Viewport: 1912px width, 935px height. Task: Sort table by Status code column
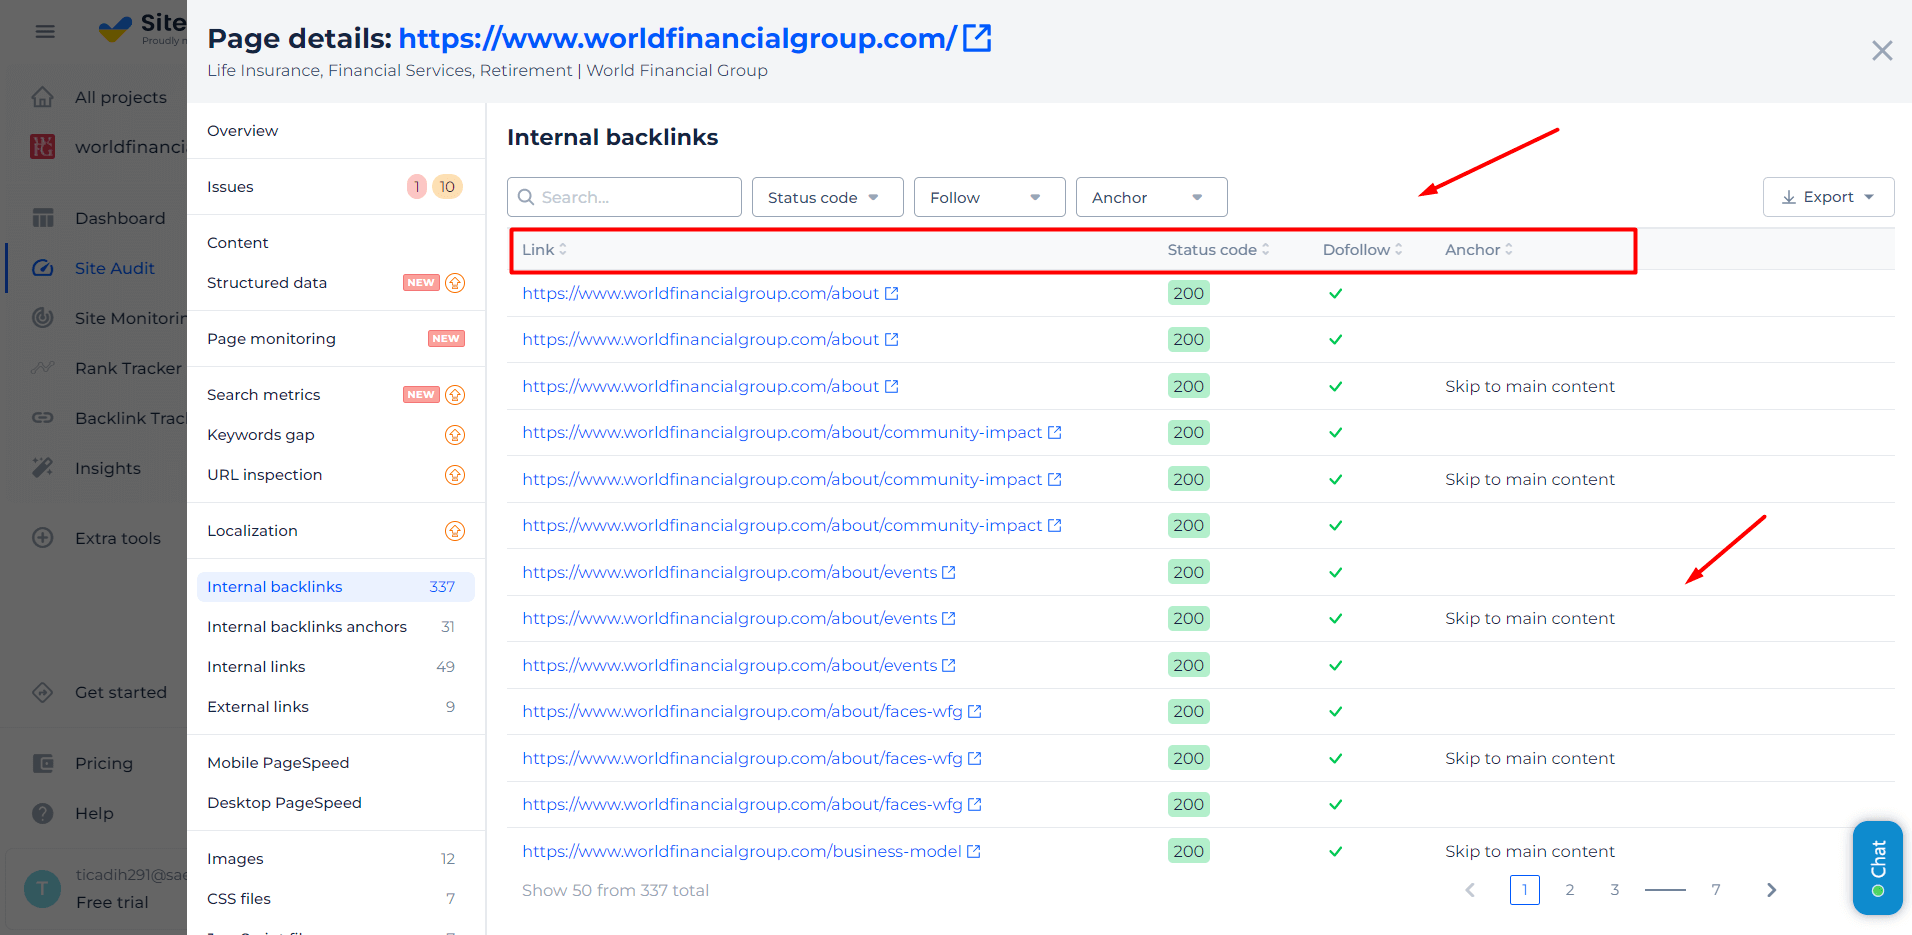click(1218, 249)
